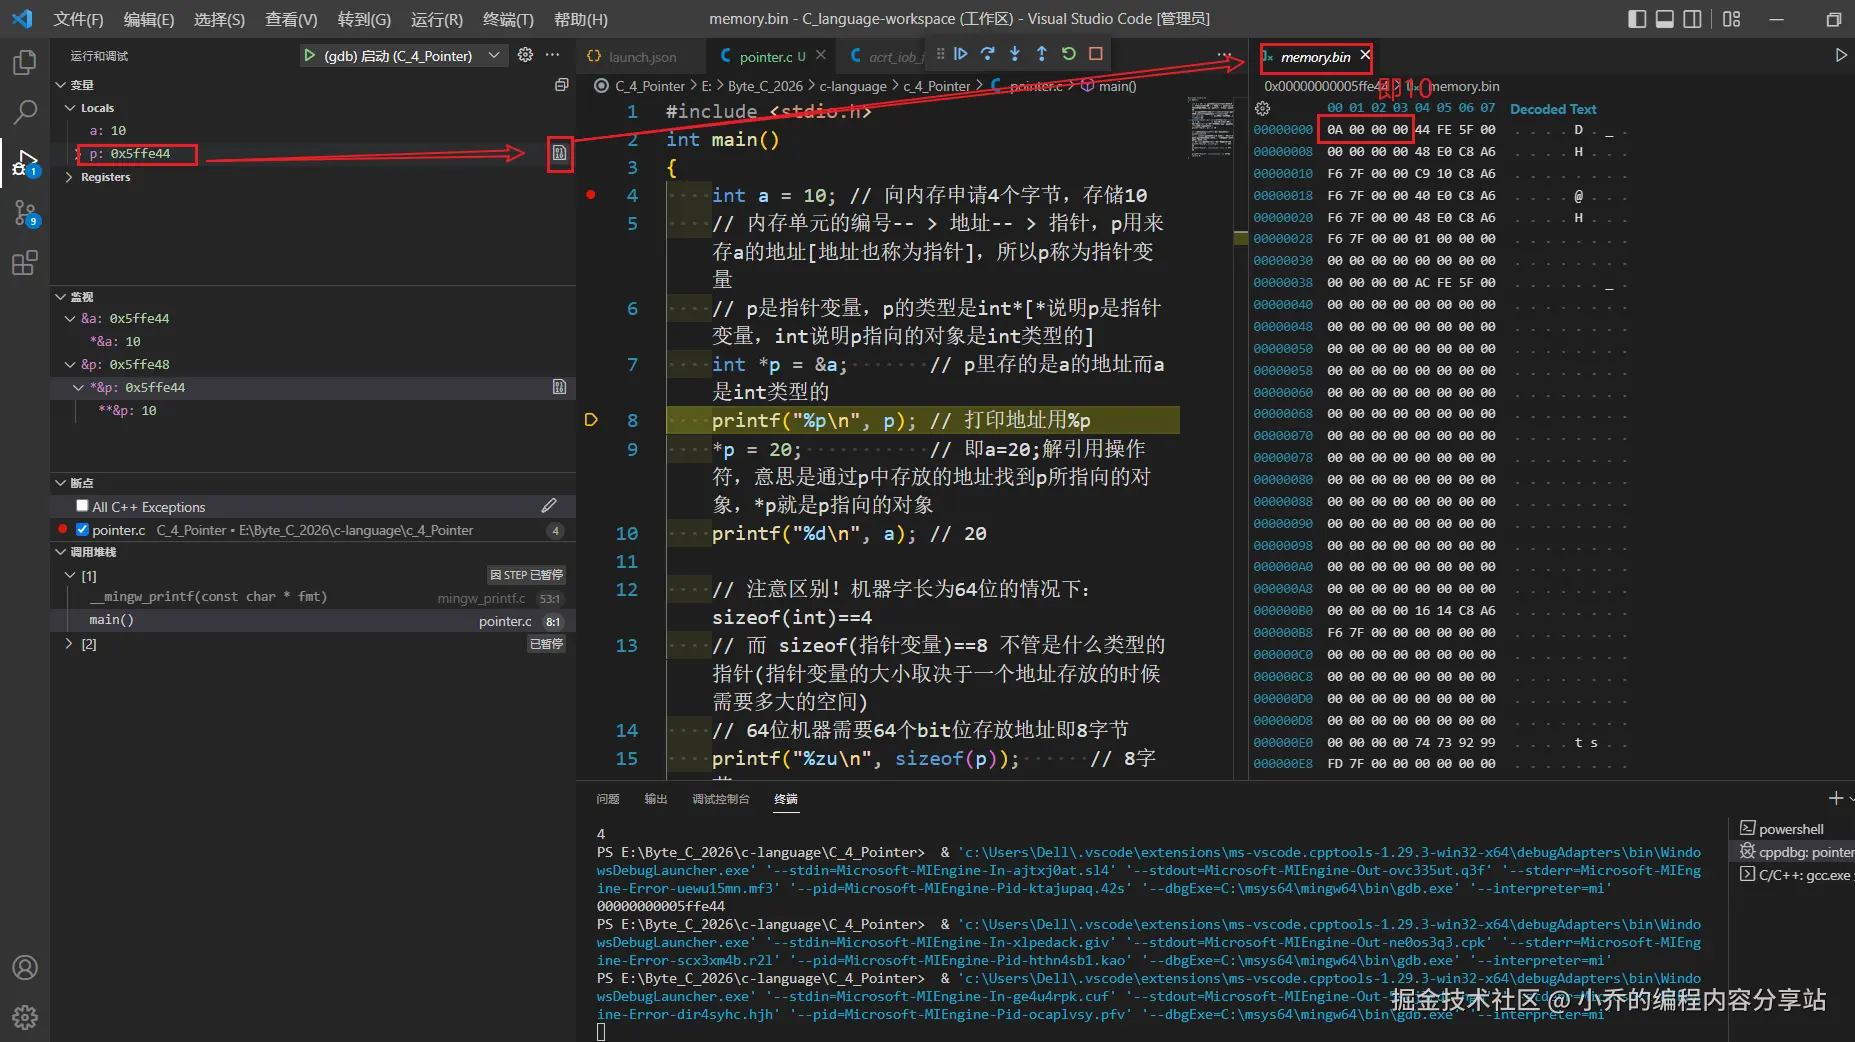This screenshot has width=1855, height=1042.
Task: Add a new terminal with the plus icon
Action: tap(1836, 798)
